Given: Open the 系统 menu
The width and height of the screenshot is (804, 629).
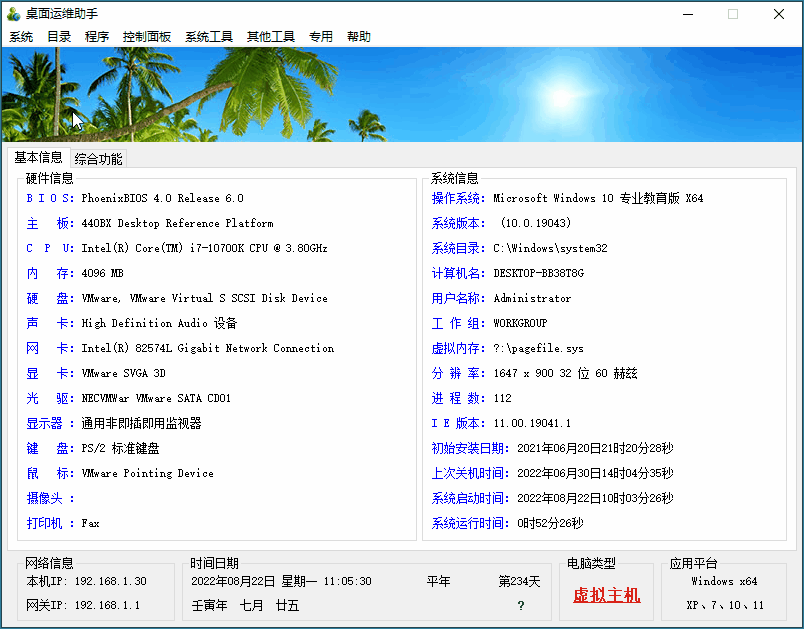Looking at the screenshot, I should [21, 36].
